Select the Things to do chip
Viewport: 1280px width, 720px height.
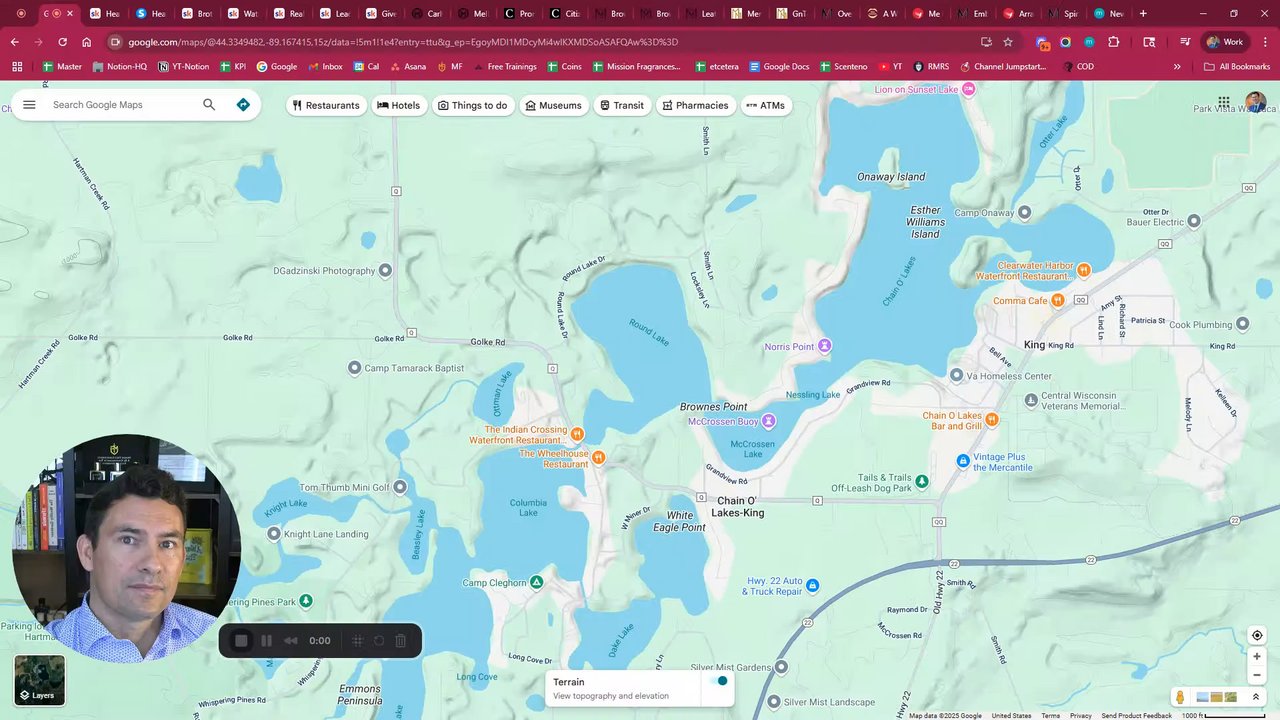473,105
